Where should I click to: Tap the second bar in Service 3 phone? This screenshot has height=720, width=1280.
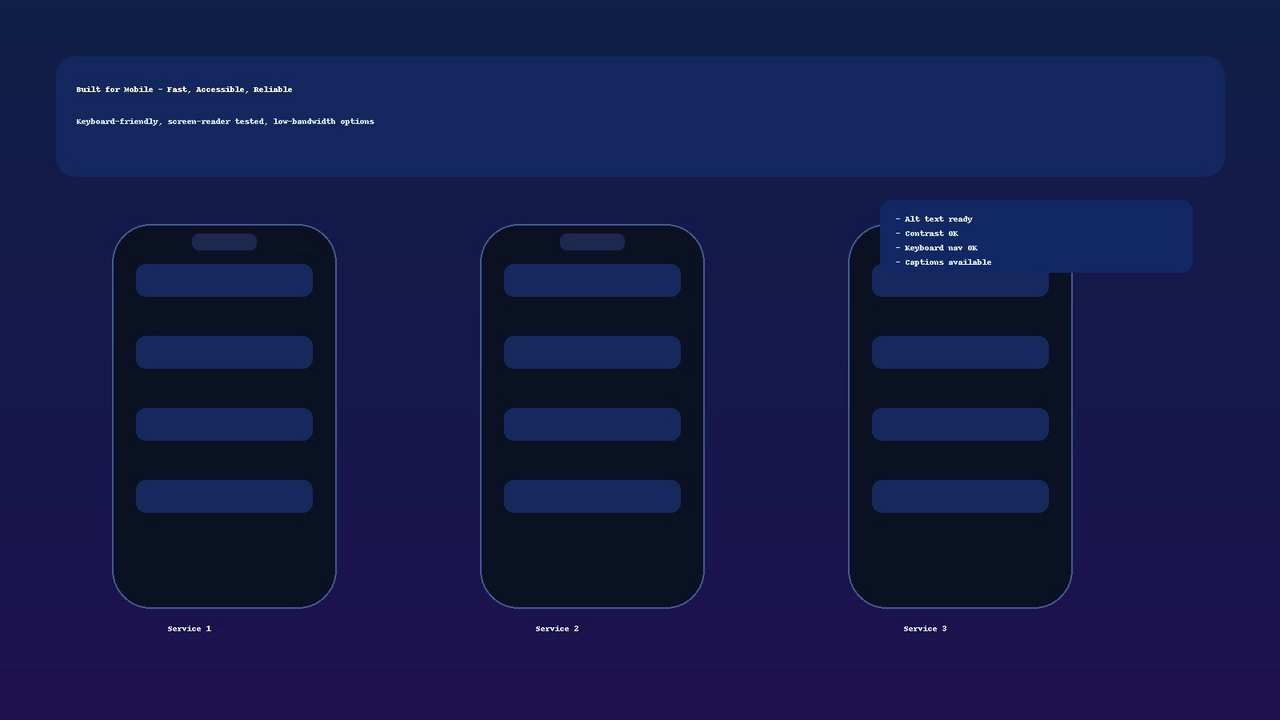[960, 353]
